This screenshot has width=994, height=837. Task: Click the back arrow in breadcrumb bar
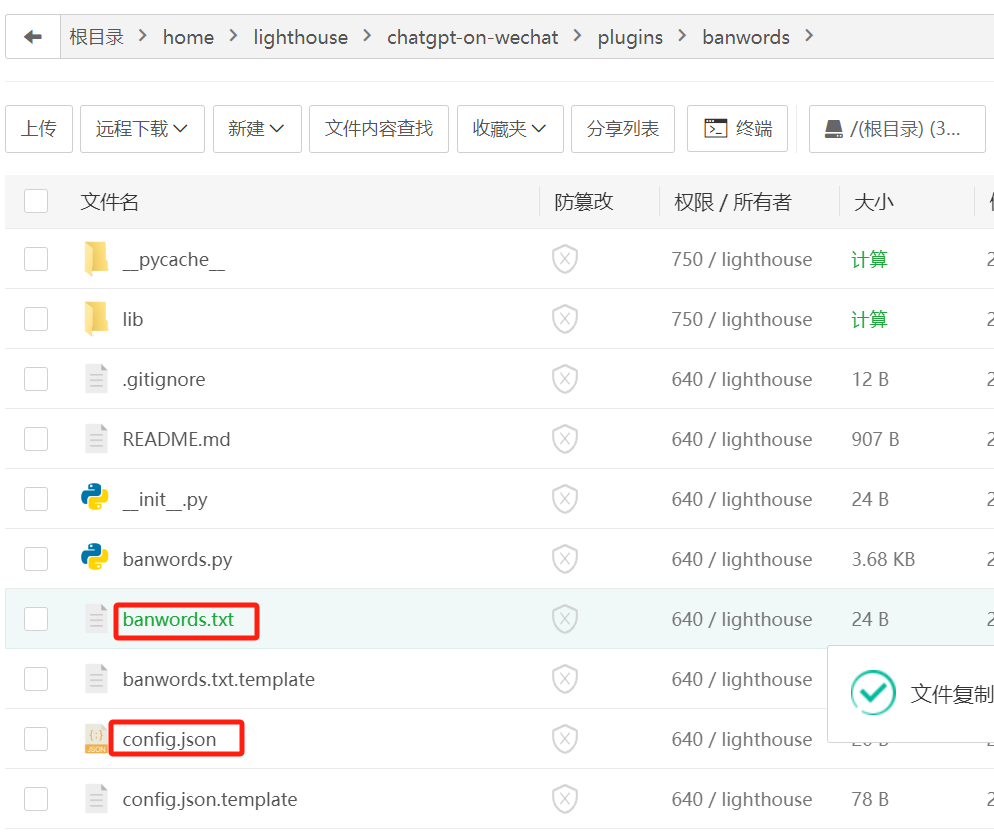pyautogui.click(x=33, y=37)
